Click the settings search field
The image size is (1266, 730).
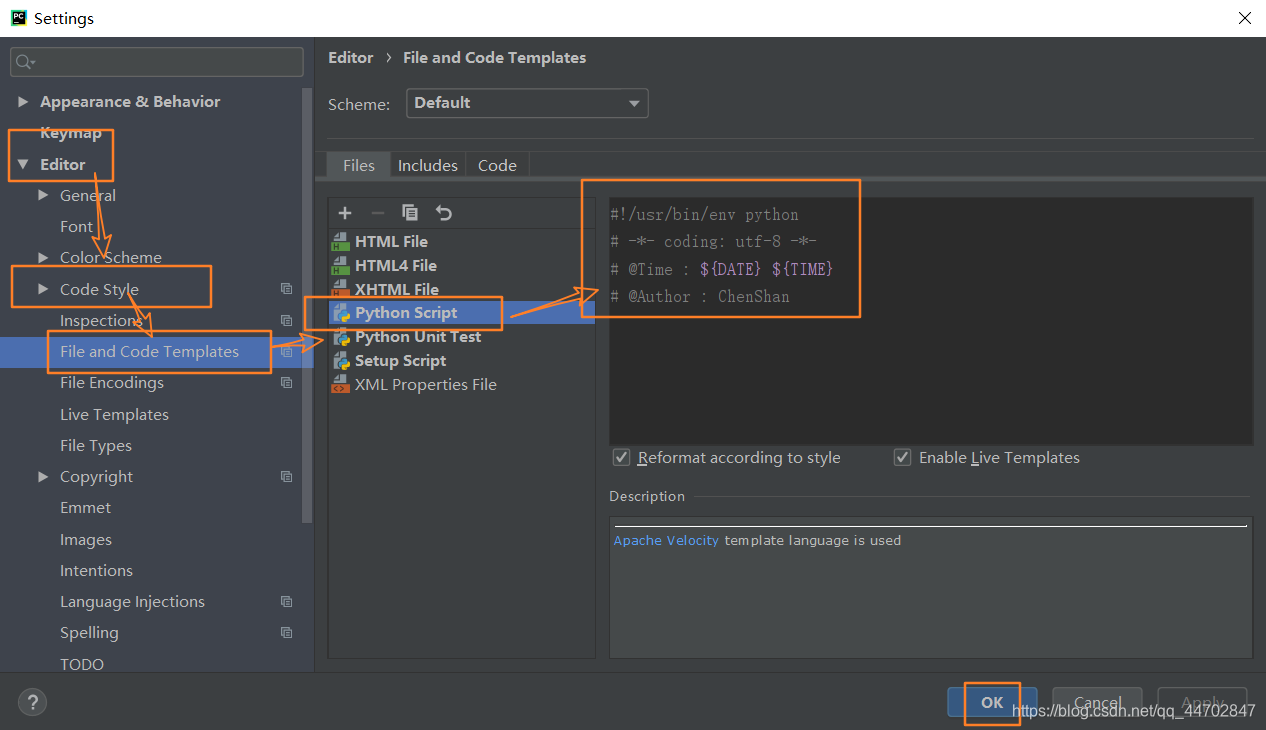click(x=156, y=61)
